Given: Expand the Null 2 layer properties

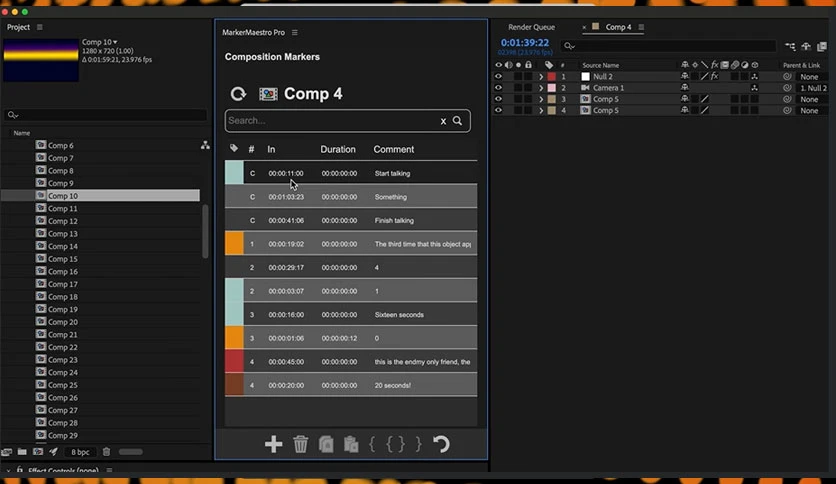Looking at the screenshot, I should tap(541, 77).
